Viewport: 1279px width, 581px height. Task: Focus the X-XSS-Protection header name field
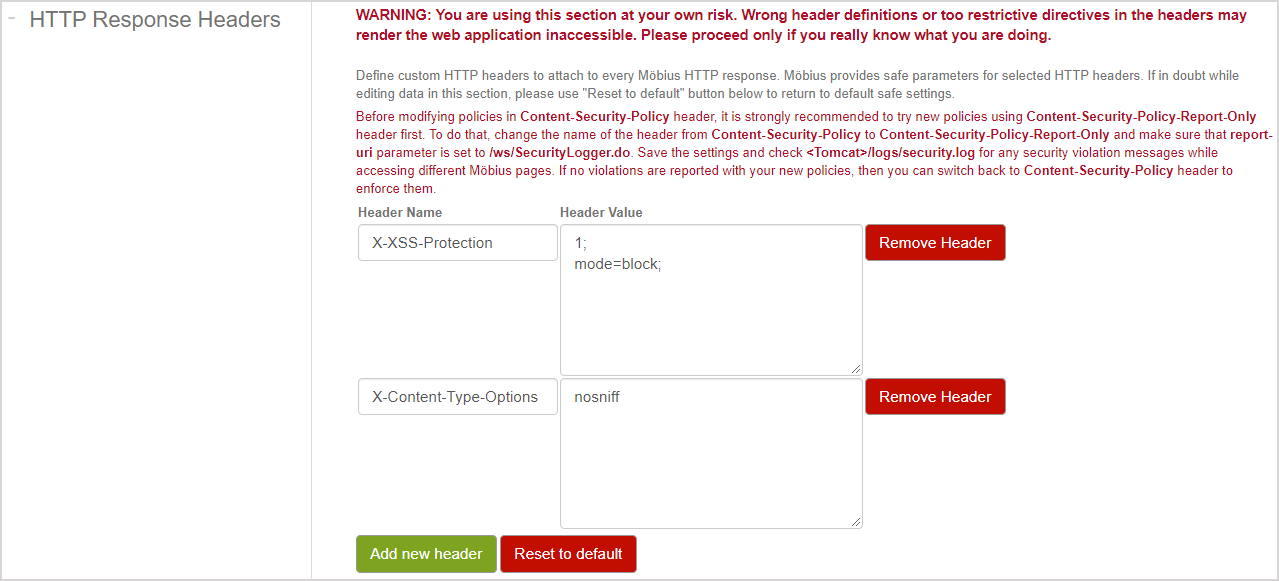[x=457, y=243]
